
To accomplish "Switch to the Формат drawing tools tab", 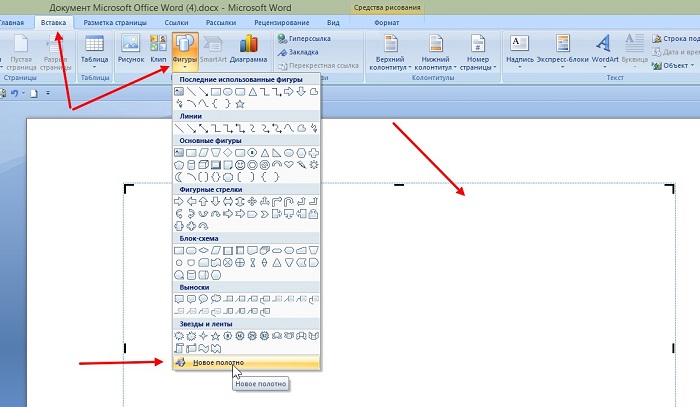I will click(387, 22).
